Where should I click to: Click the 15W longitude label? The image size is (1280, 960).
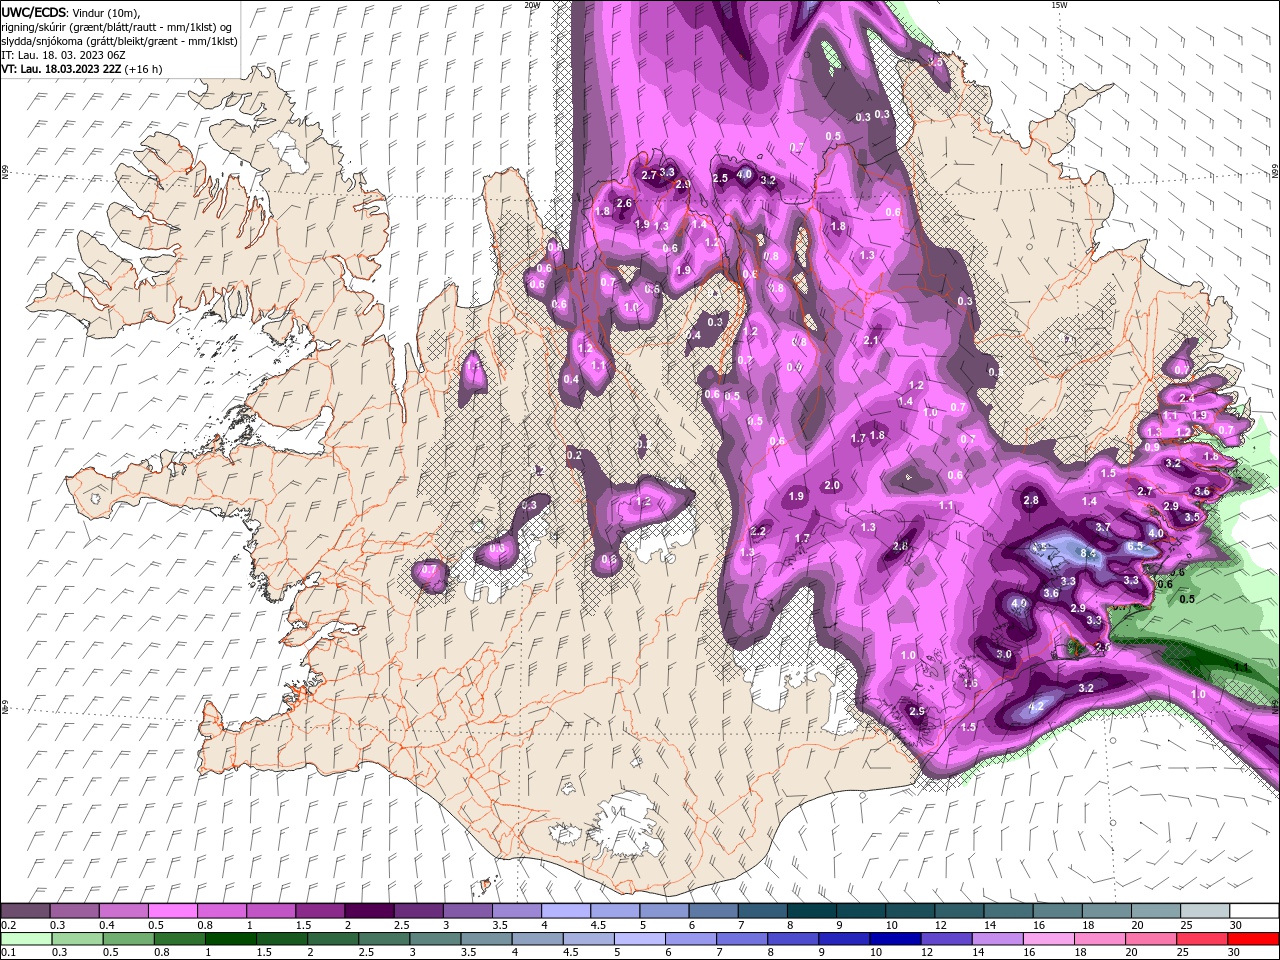(x=1059, y=5)
